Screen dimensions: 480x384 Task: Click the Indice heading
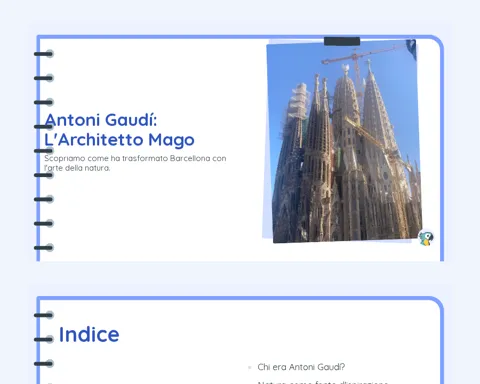[89, 334]
